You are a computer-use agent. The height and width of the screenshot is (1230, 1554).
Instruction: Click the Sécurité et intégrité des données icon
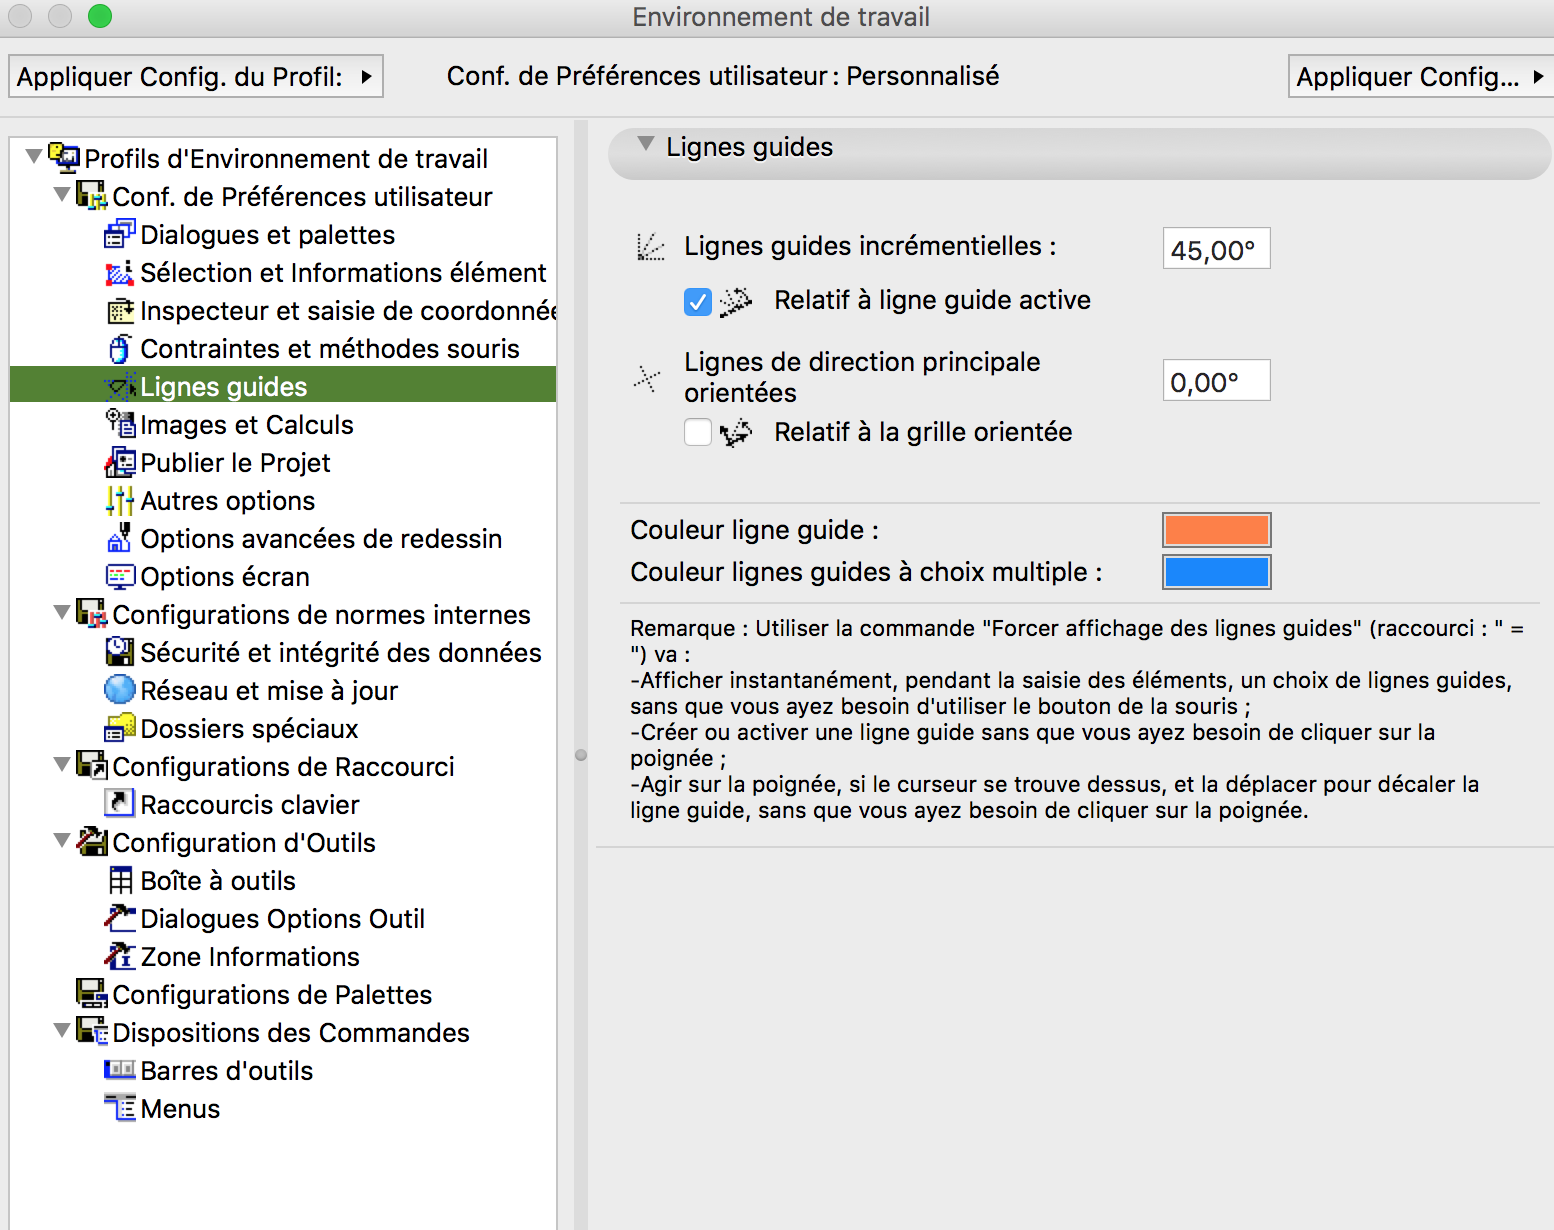[x=120, y=652]
